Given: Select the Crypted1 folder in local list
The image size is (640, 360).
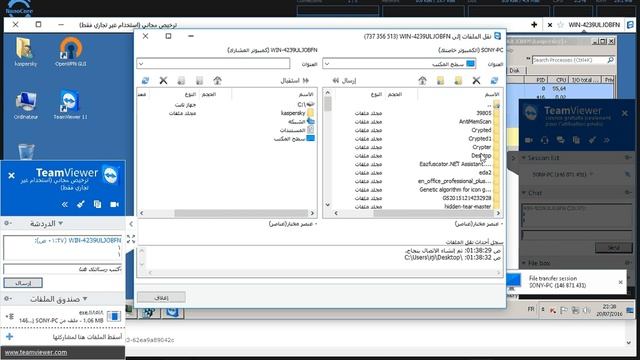Looking at the screenshot, I should [480, 139].
